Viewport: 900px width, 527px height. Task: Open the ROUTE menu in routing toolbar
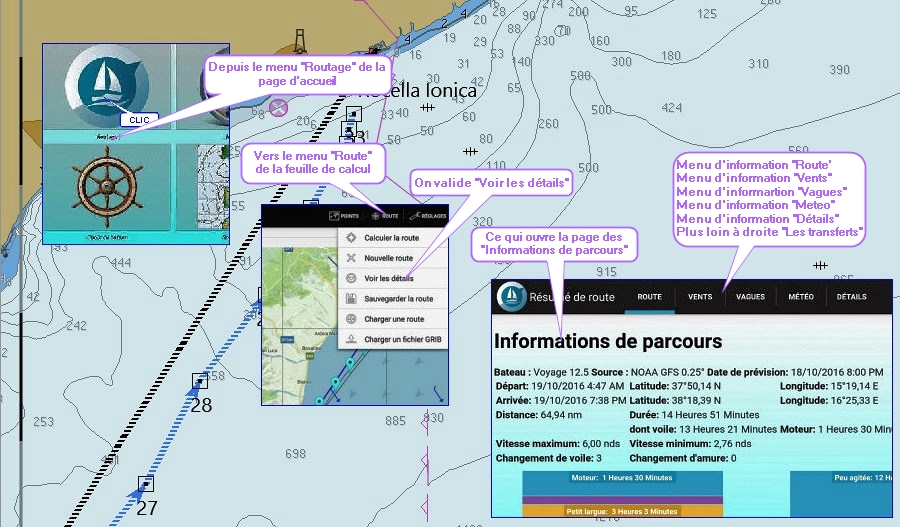coord(385,216)
